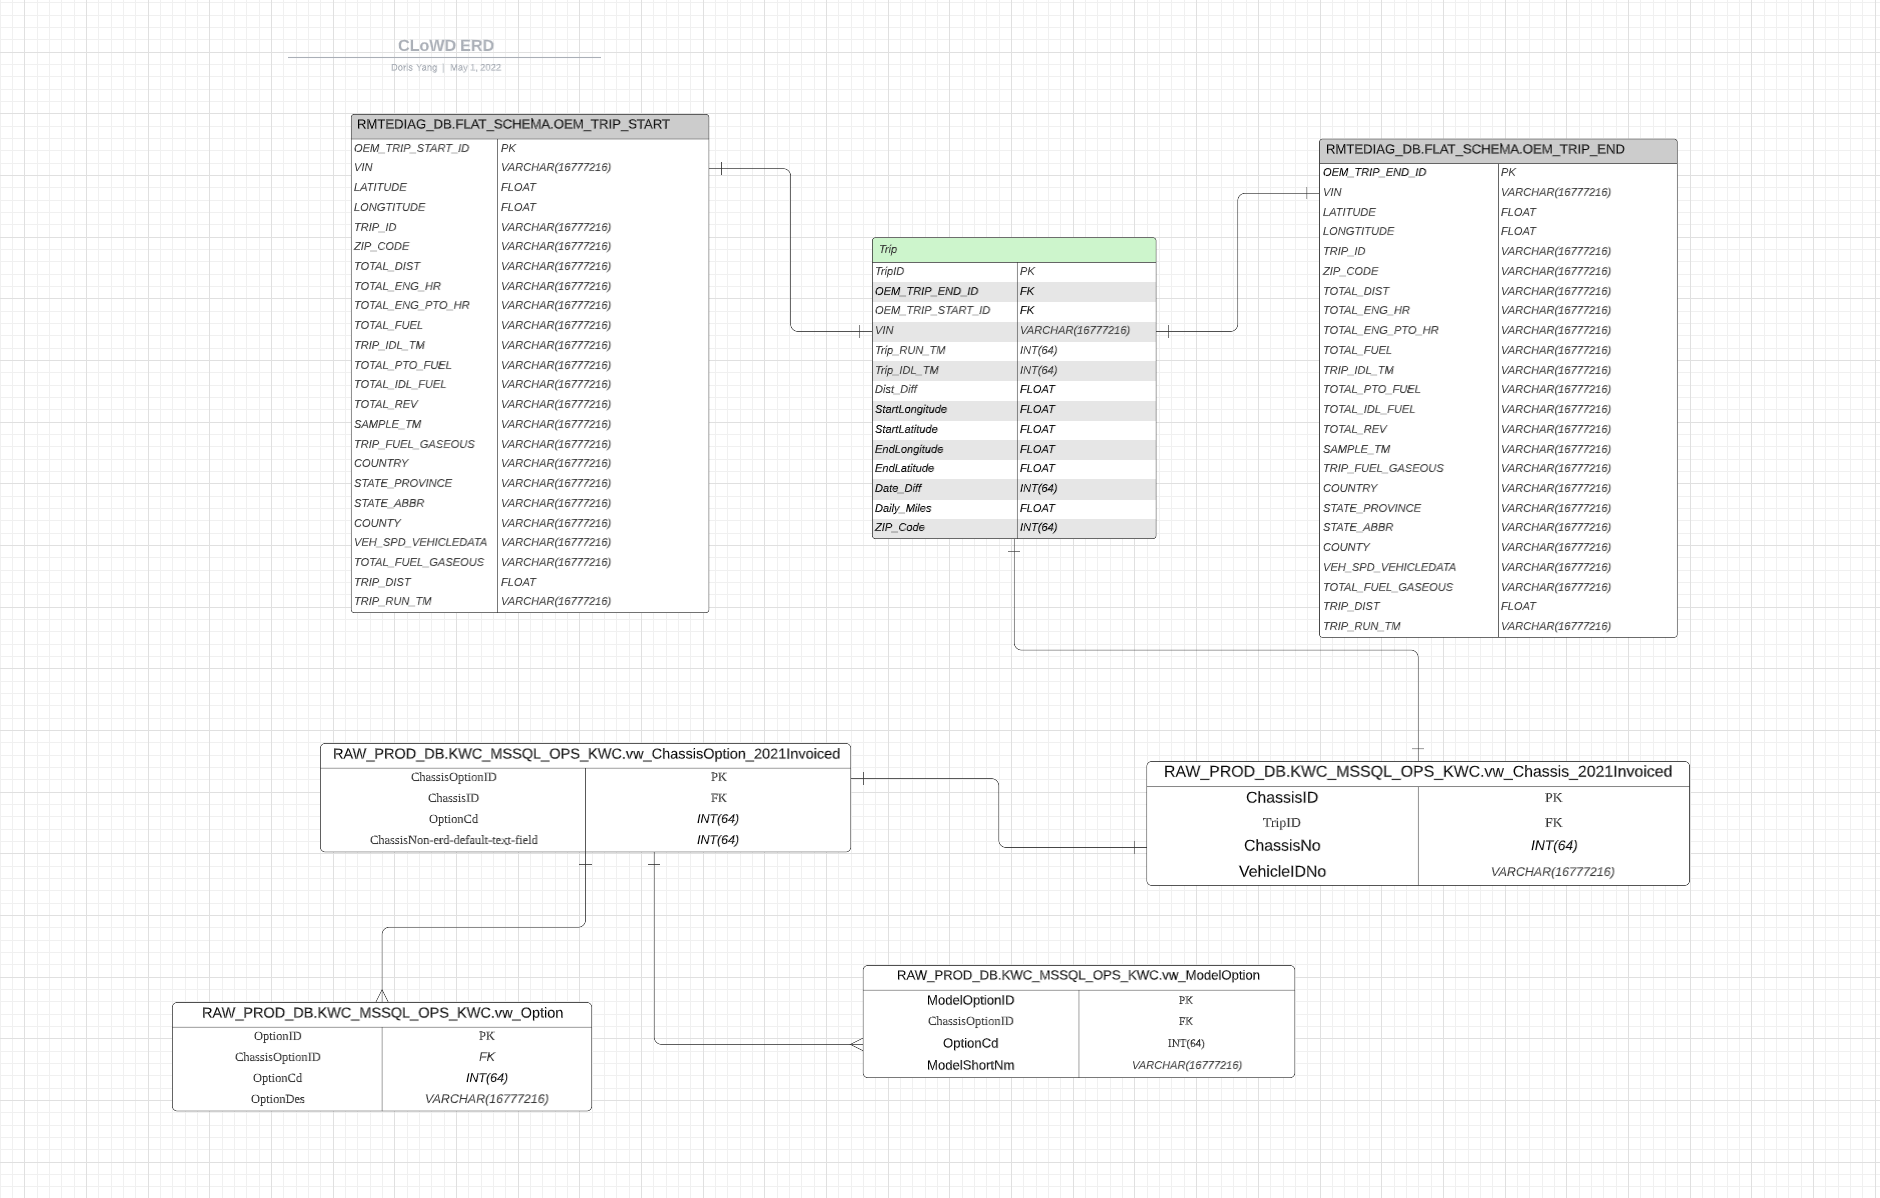Viewport: 1880px width, 1198px height.
Task: Select the ModelShortNm field in vw_ModelOption
Action: click(970, 1066)
